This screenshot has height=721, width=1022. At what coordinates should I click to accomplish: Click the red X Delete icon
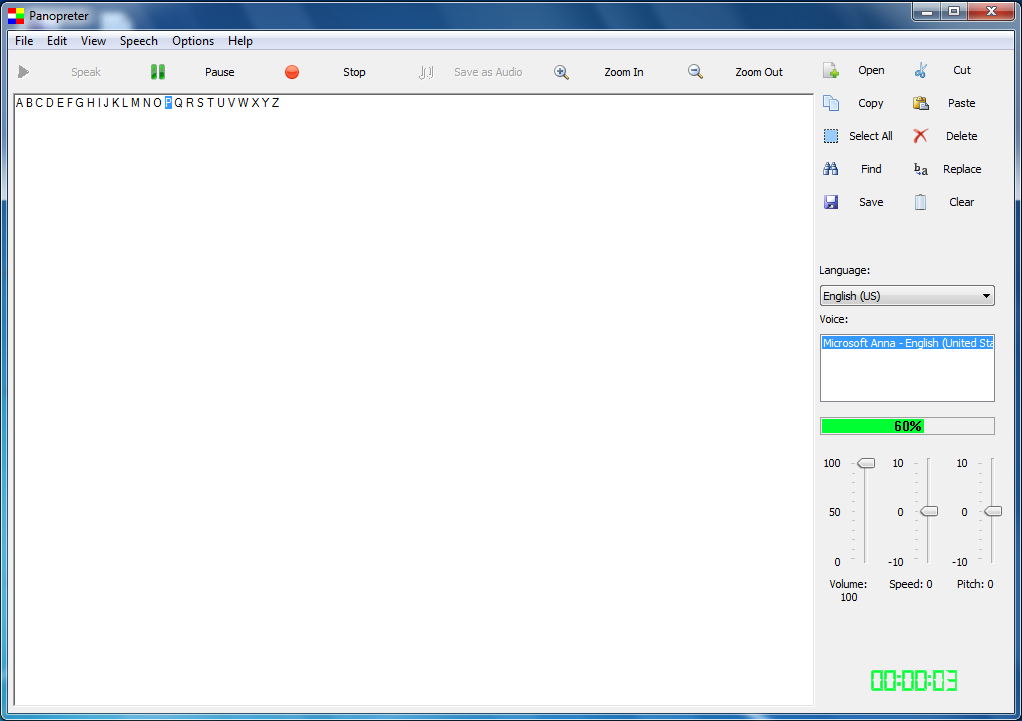click(921, 136)
